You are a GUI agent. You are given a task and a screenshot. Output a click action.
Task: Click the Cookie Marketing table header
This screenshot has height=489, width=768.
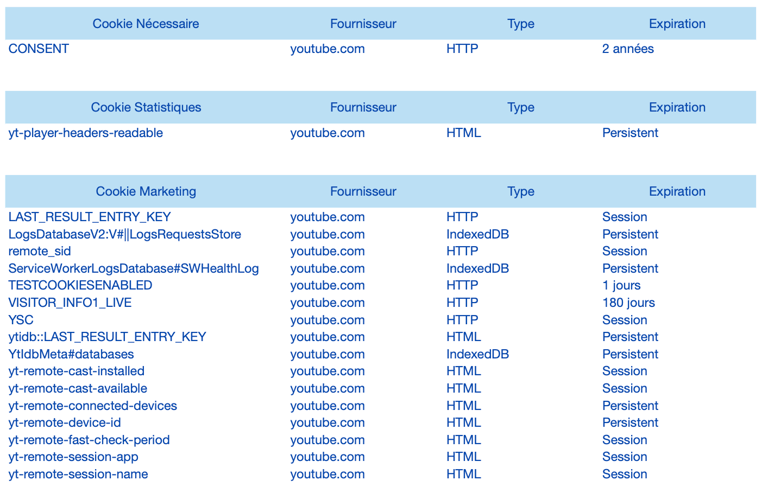coord(146,191)
